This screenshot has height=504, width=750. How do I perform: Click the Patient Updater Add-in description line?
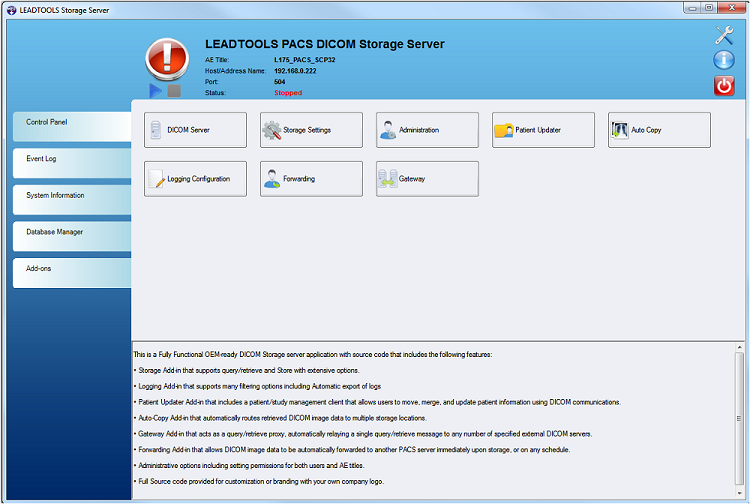(379, 402)
